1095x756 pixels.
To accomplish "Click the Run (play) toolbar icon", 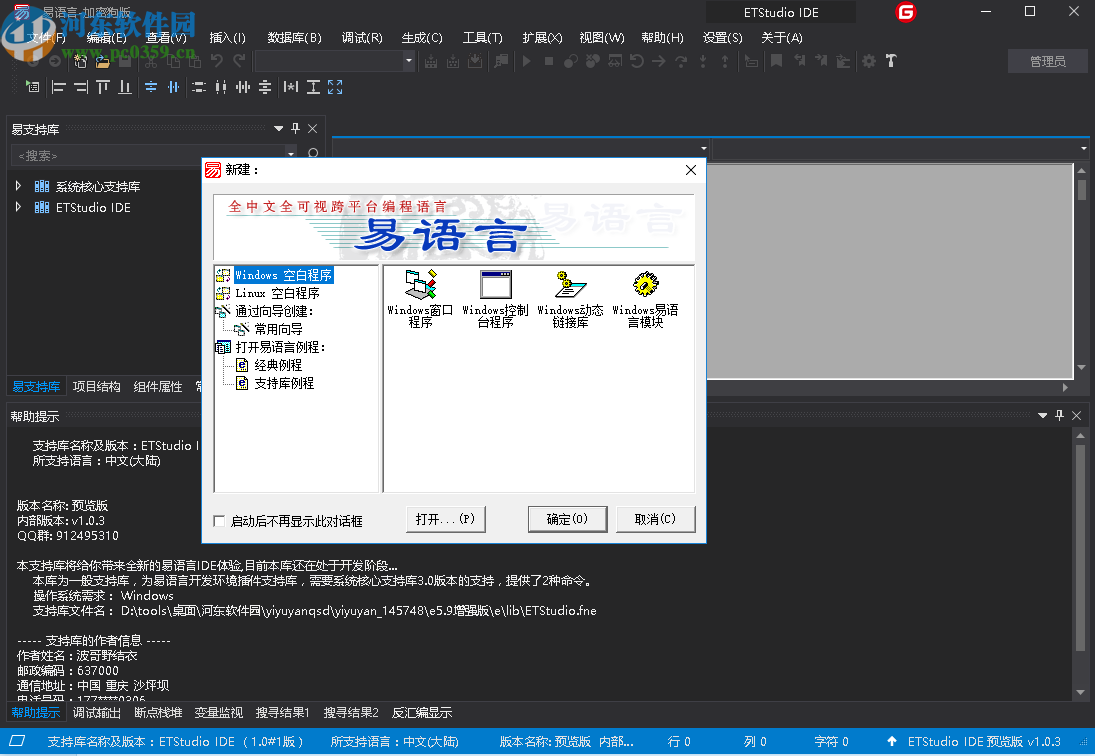I will click(525, 61).
